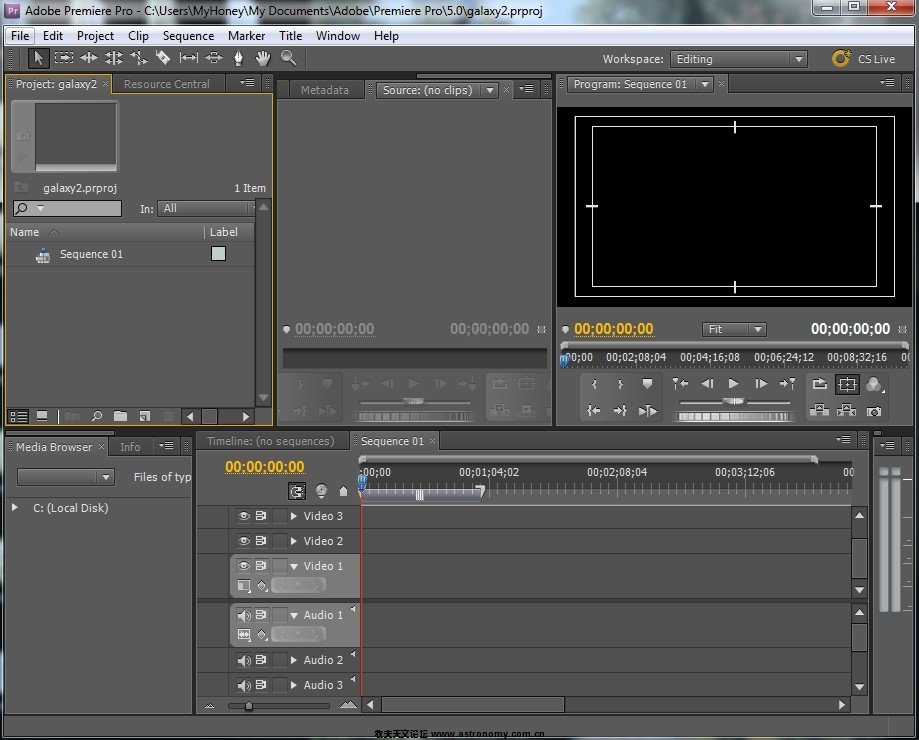
Task: Adjust the Program monitor shuttle slider
Action: pyautogui.click(x=734, y=402)
